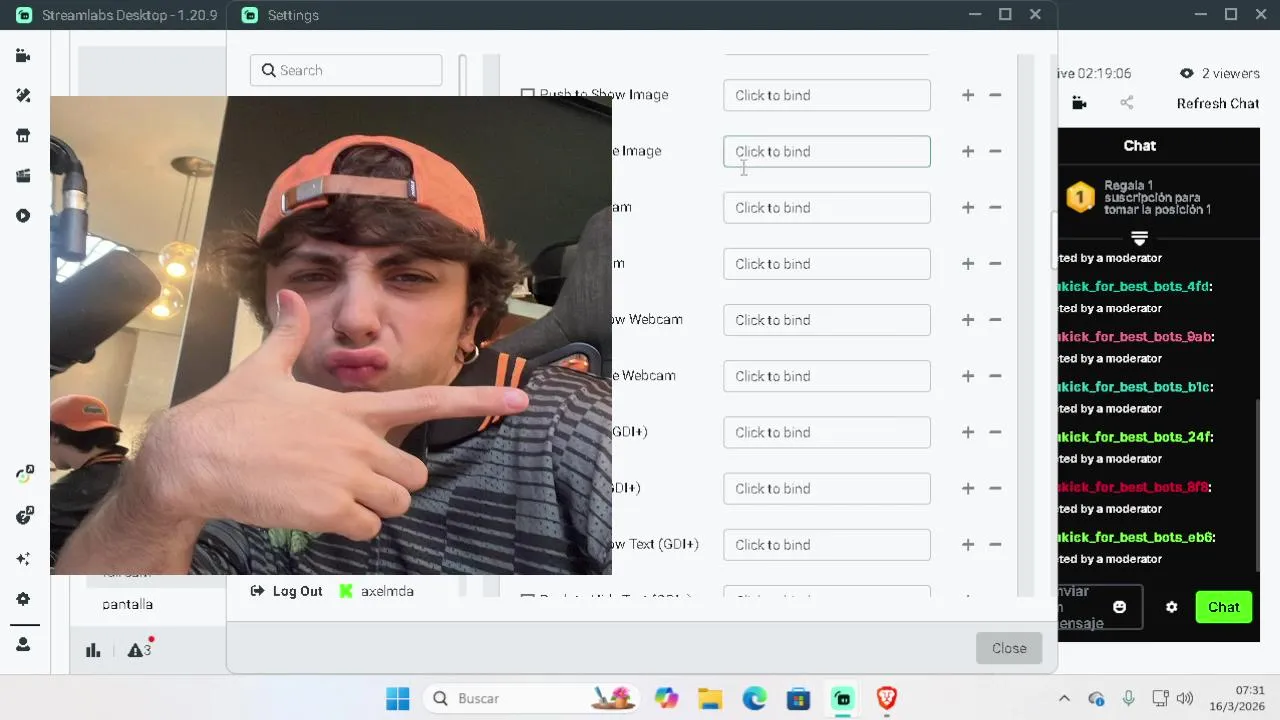This screenshot has width=1280, height=720.
Task: Click the Refresh Chat link
Action: point(1217,103)
